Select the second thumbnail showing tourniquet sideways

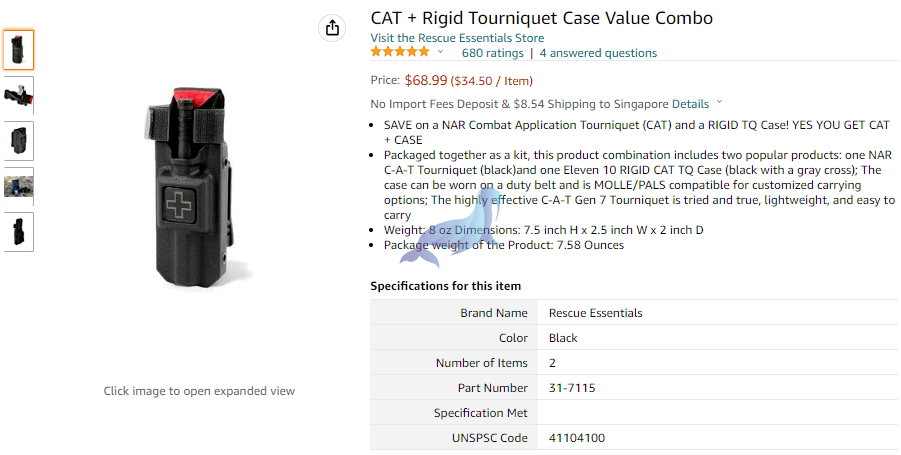point(18,95)
